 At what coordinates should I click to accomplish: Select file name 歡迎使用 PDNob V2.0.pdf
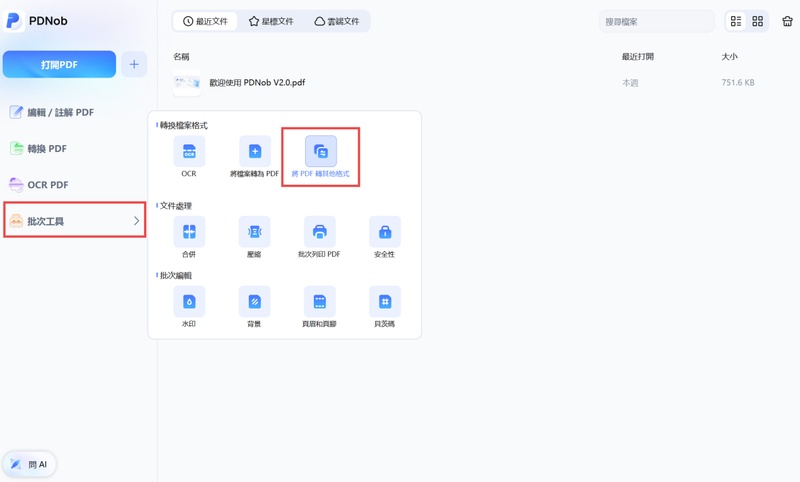[257, 83]
